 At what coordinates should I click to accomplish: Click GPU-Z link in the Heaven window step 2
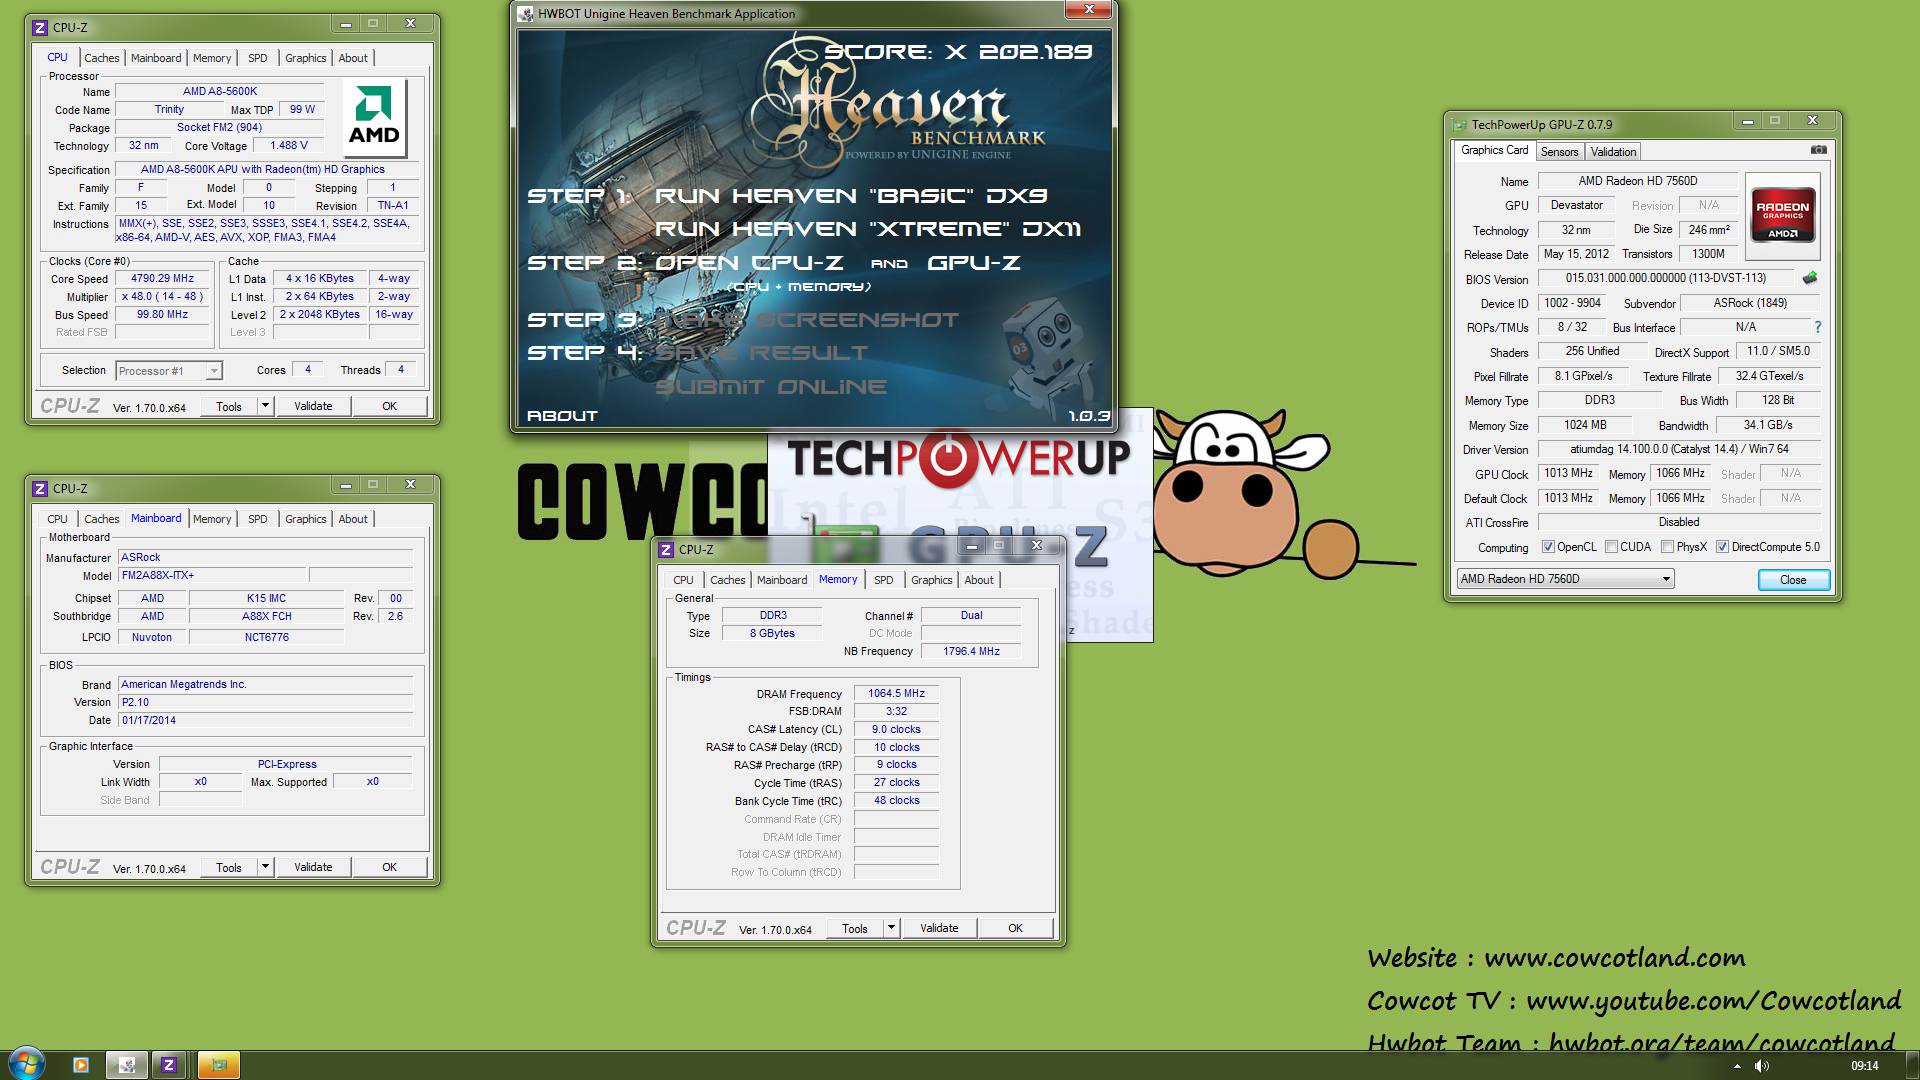pyautogui.click(x=974, y=263)
